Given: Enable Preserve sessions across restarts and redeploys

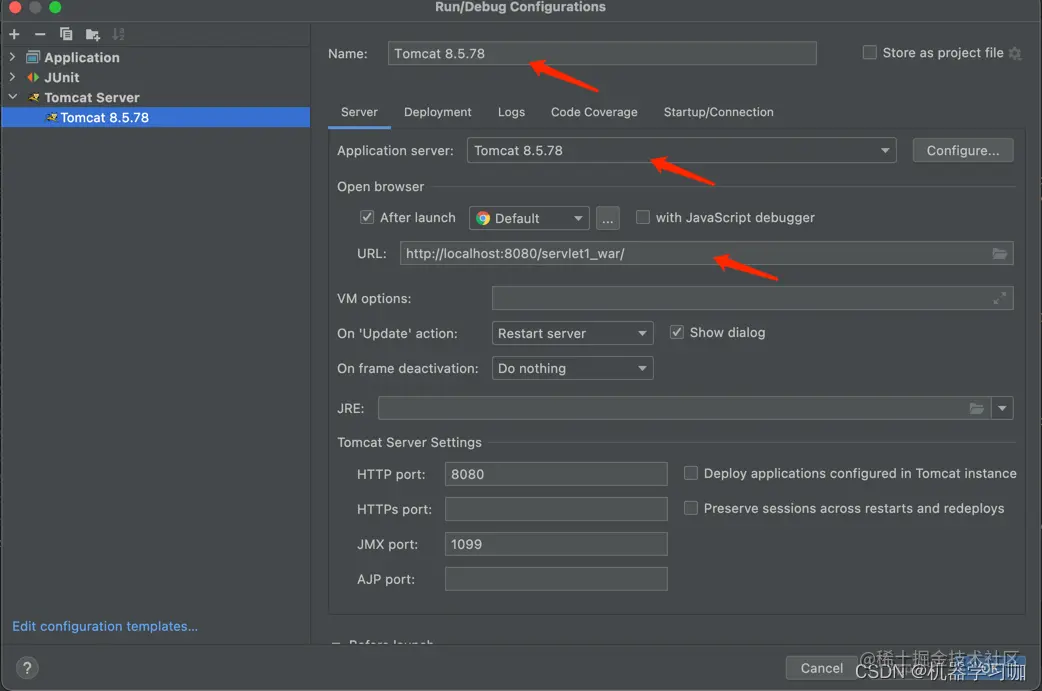Looking at the screenshot, I should (691, 508).
